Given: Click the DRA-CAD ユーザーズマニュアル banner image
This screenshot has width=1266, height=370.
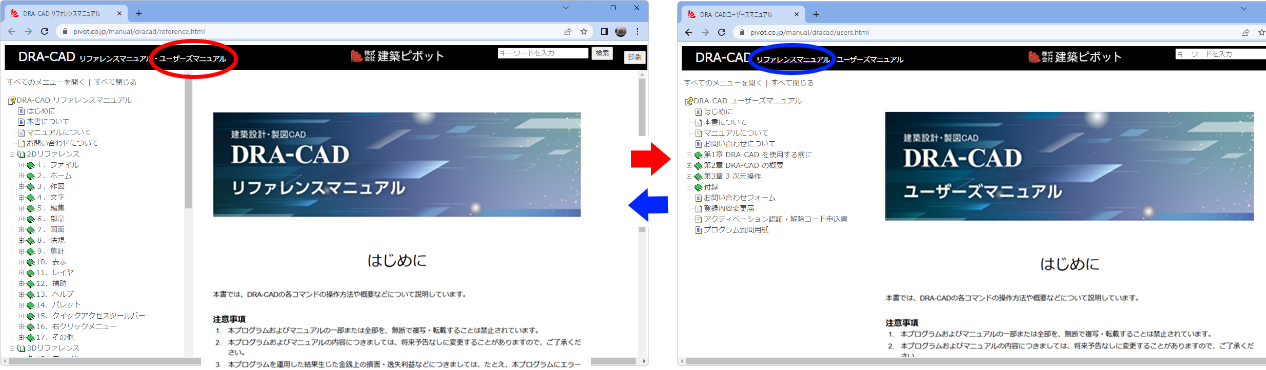Looking at the screenshot, I should point(1069,166).
